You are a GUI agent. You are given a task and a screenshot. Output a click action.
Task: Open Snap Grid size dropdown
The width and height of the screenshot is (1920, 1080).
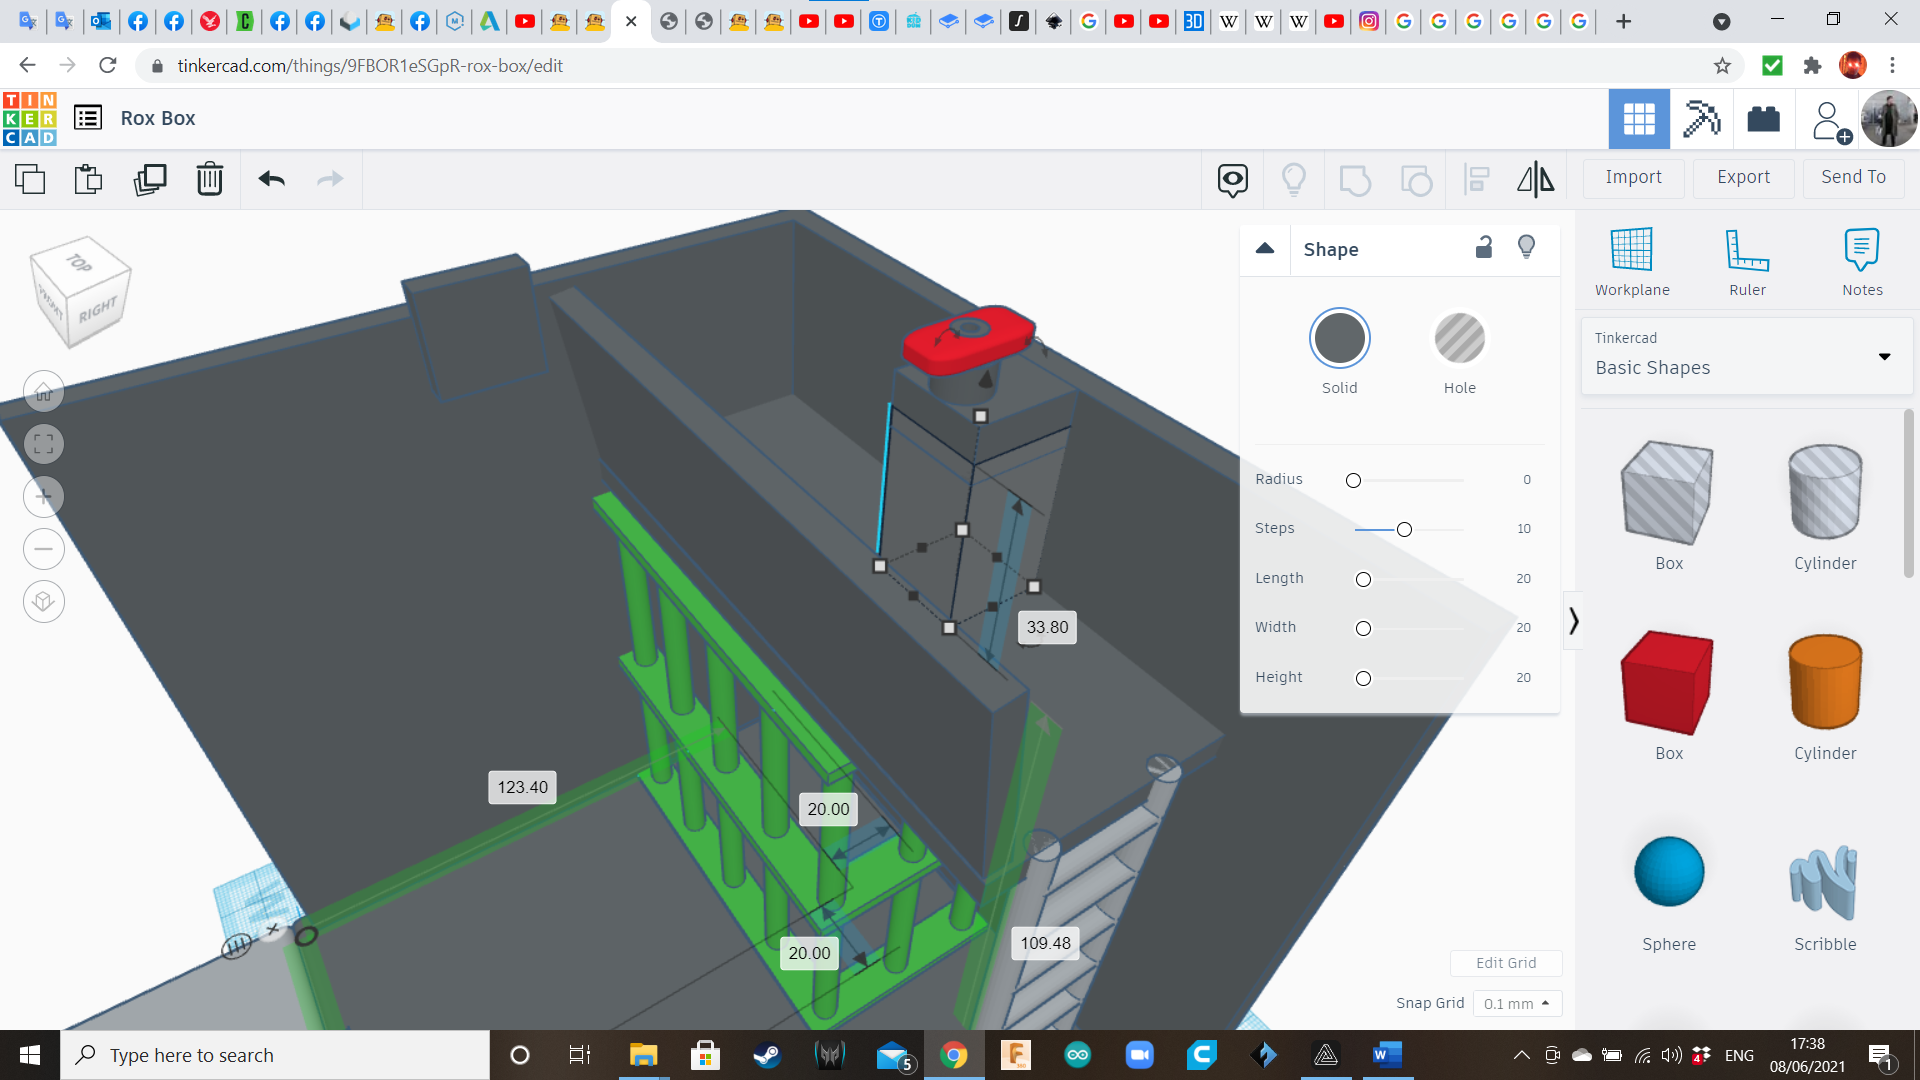(1516, 1003)
